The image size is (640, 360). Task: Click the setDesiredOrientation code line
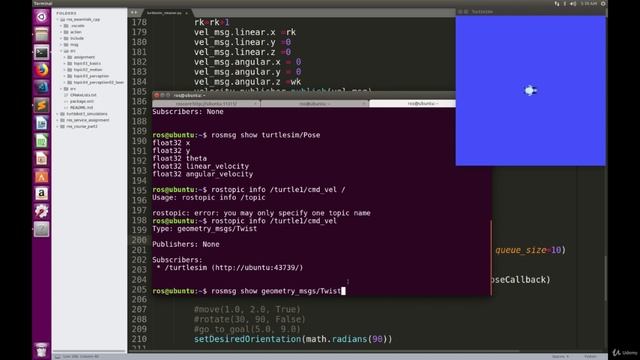(293, 339)
